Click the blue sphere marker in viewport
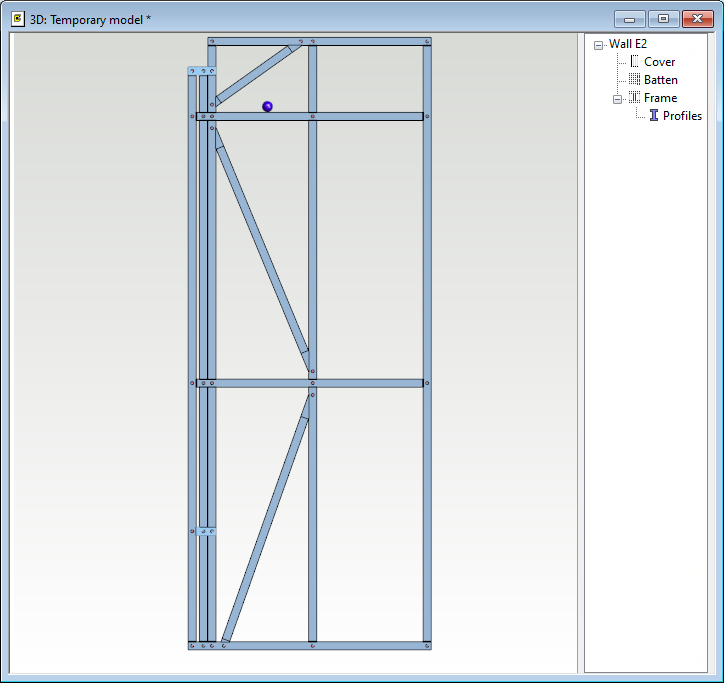Viewport: 724px width, 683px height. pos(267,106)
